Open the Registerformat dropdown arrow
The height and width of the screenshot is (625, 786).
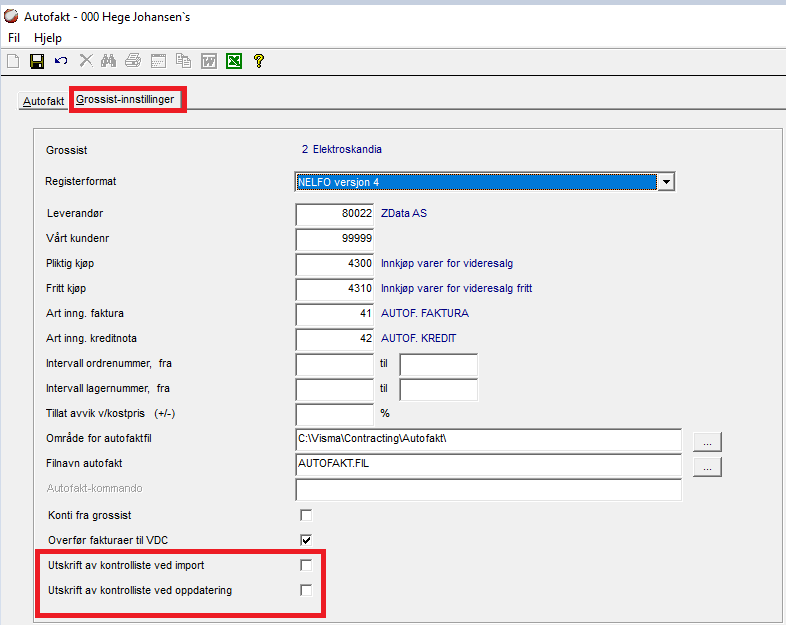tap(666, 182)
